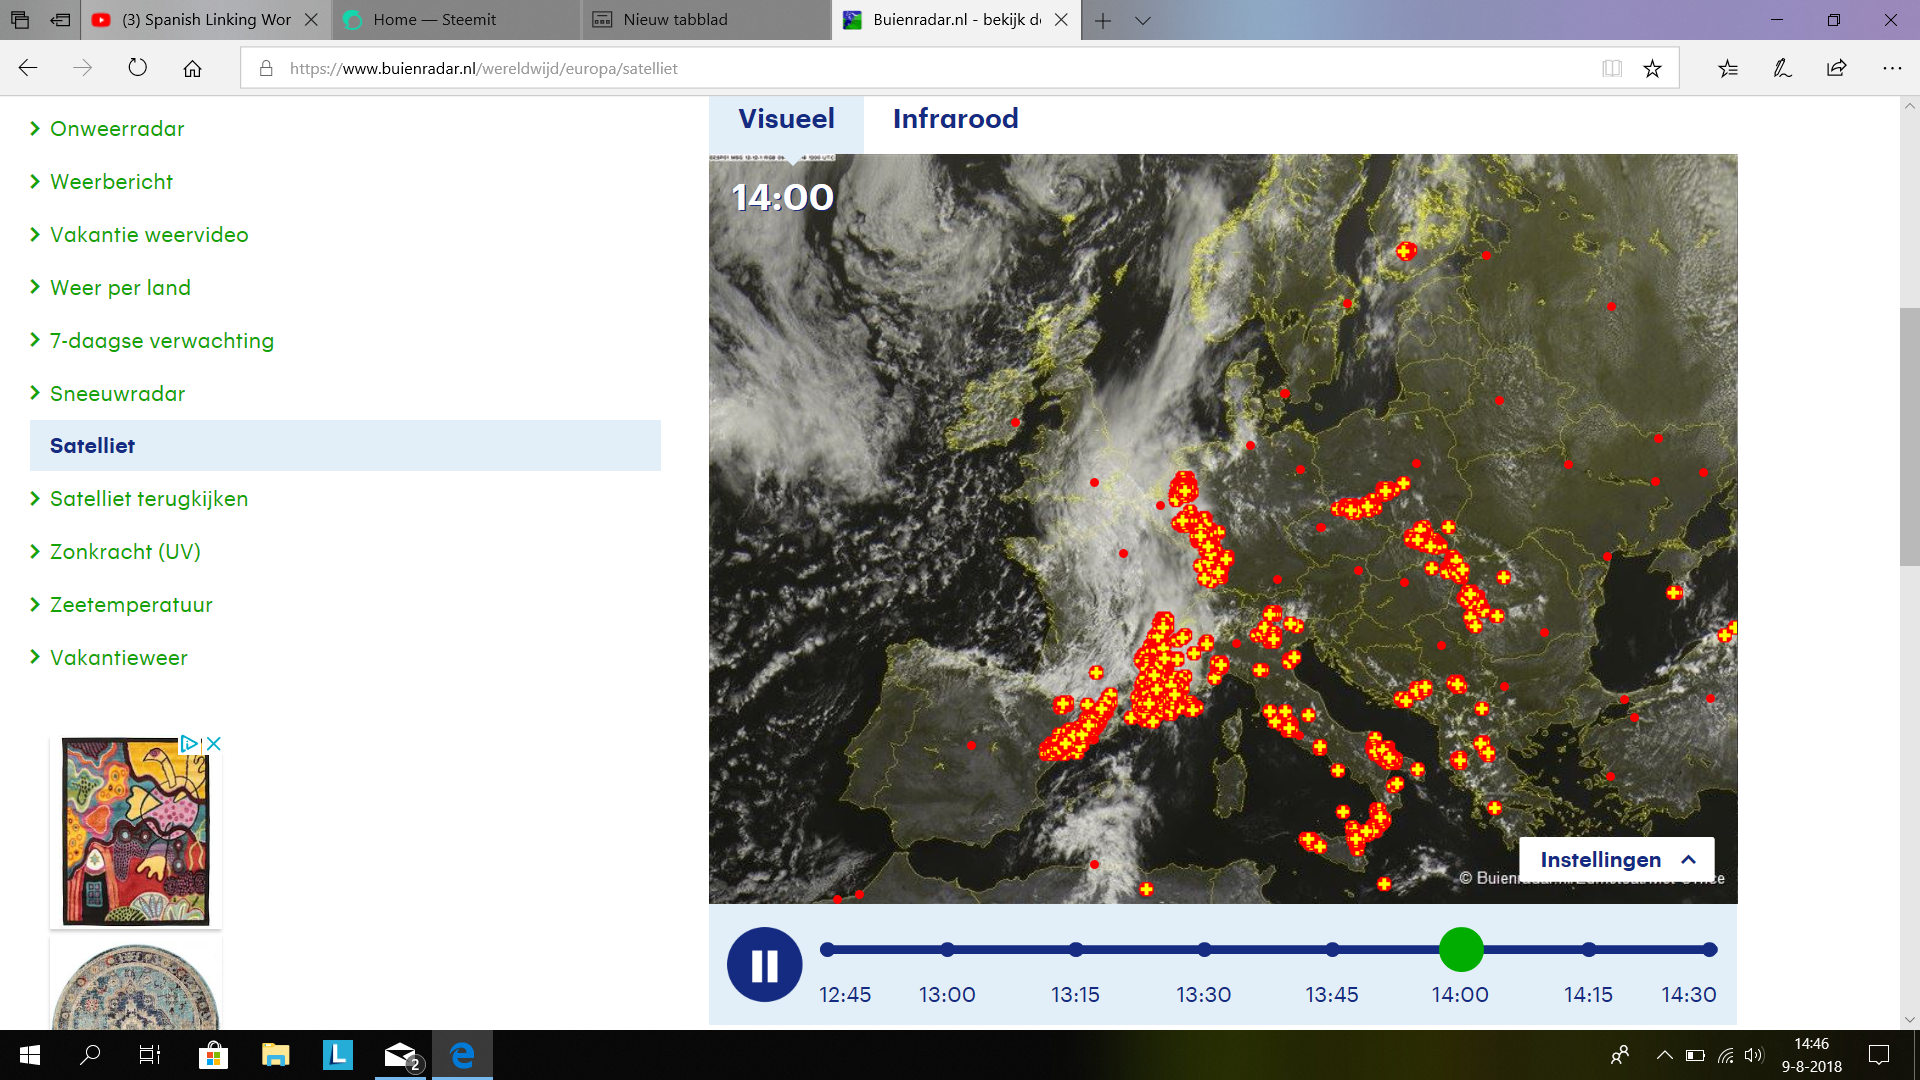
Task: Open tab list dropdown arrow
Action: pos(1143,20)
